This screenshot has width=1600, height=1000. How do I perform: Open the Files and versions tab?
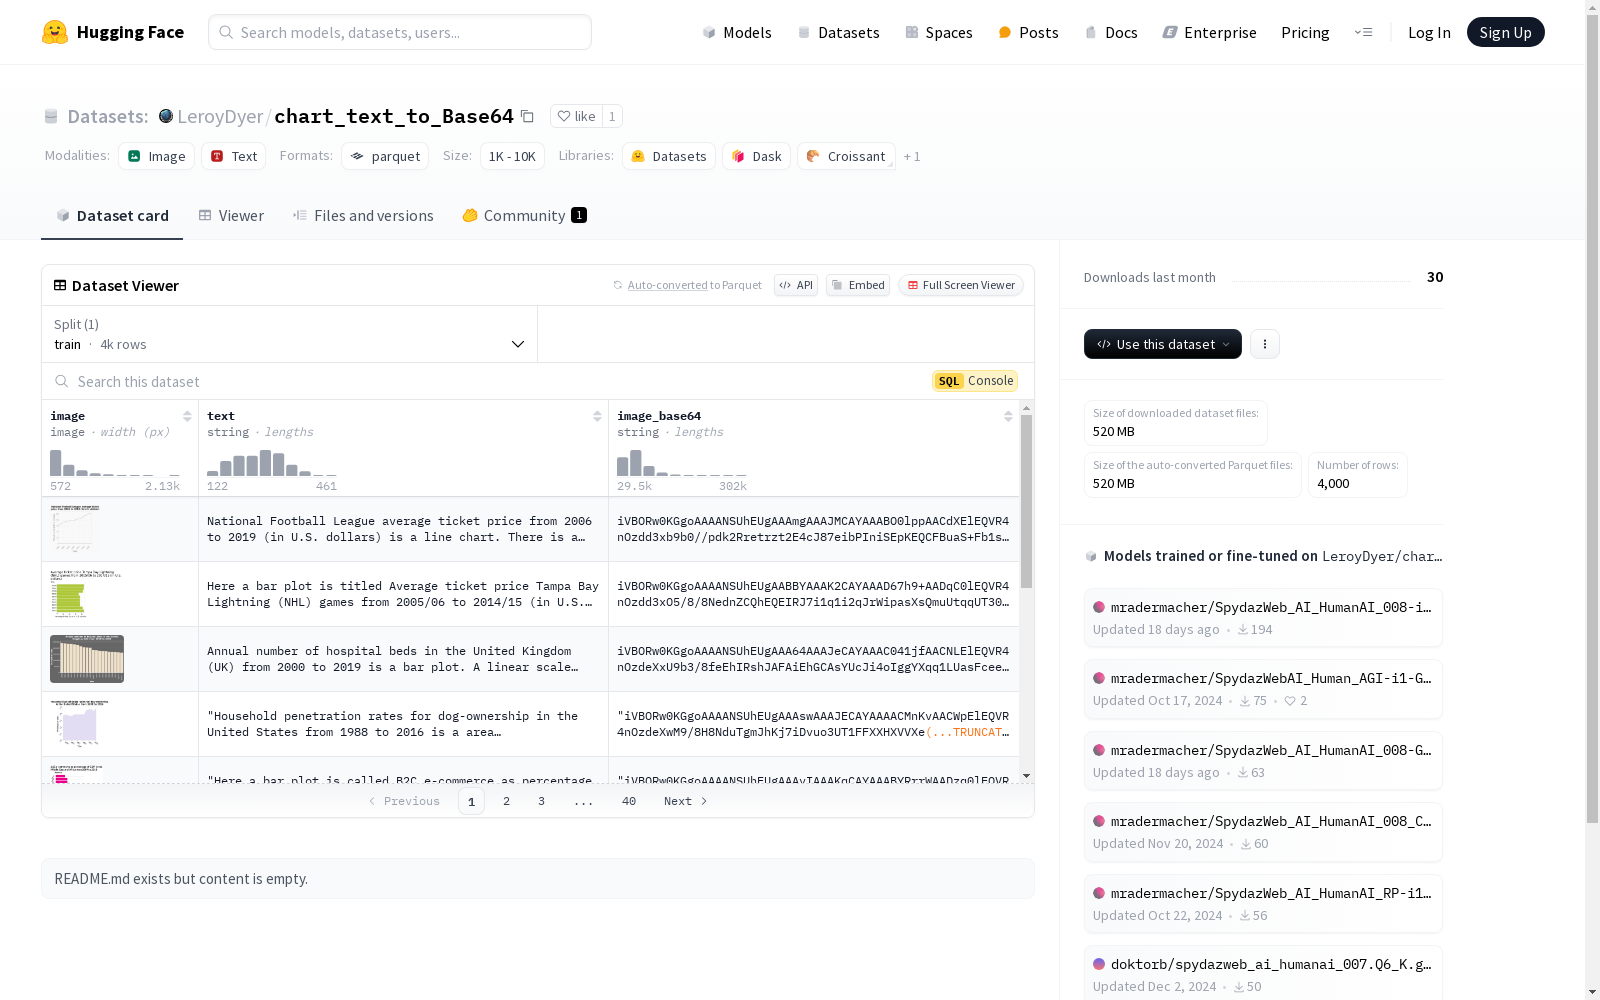pyautogui.click(x=363, y=215)
